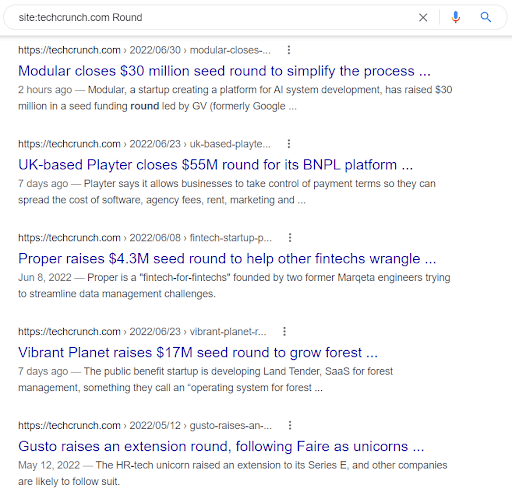This screenshot has width=512, height=492.
Task: Click the techcrunch.com 2022/06/23 vibrant-planet-r URL
Action: pyautogui.click(x=142, y=332)
